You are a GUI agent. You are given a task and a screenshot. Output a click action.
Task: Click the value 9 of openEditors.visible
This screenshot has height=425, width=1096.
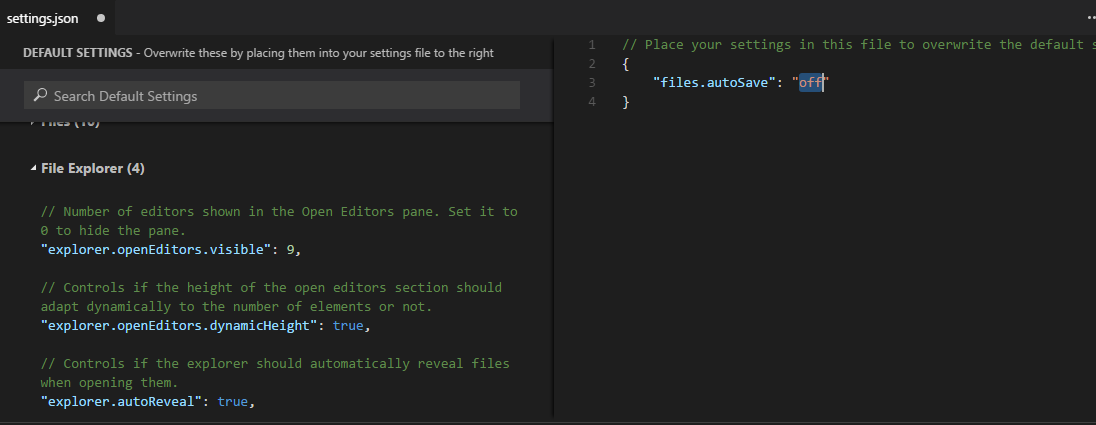(291, 249)
